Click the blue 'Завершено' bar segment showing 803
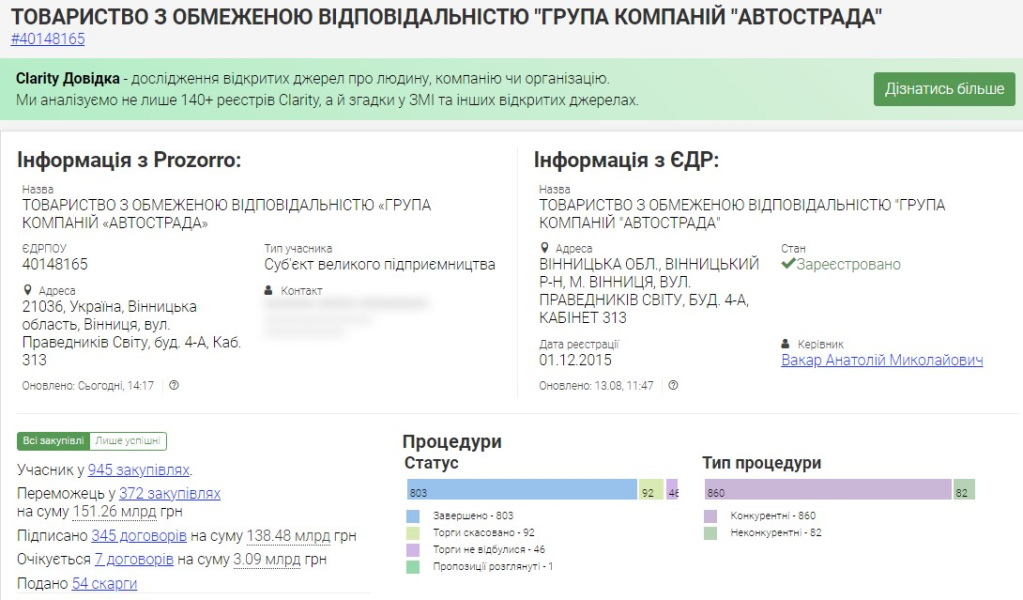 (x=522, y=490)
